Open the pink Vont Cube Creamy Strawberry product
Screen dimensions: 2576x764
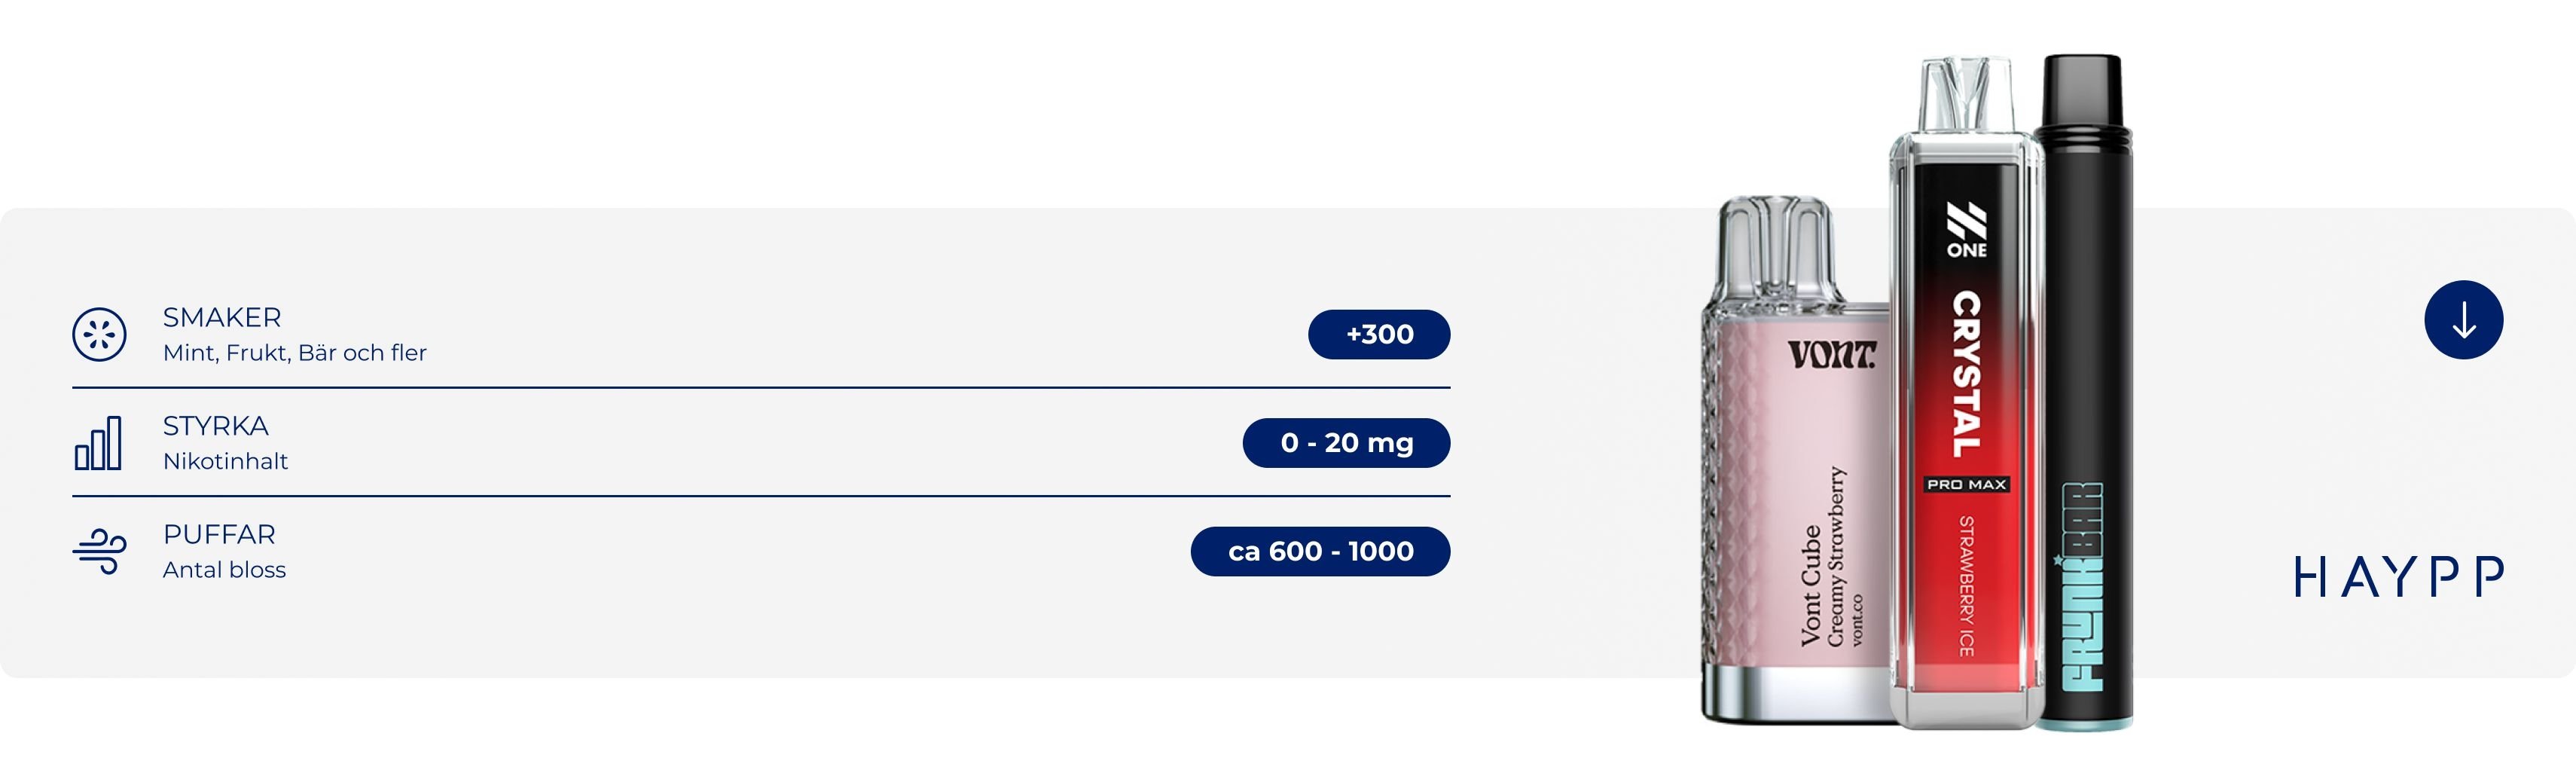(1795, 460)
